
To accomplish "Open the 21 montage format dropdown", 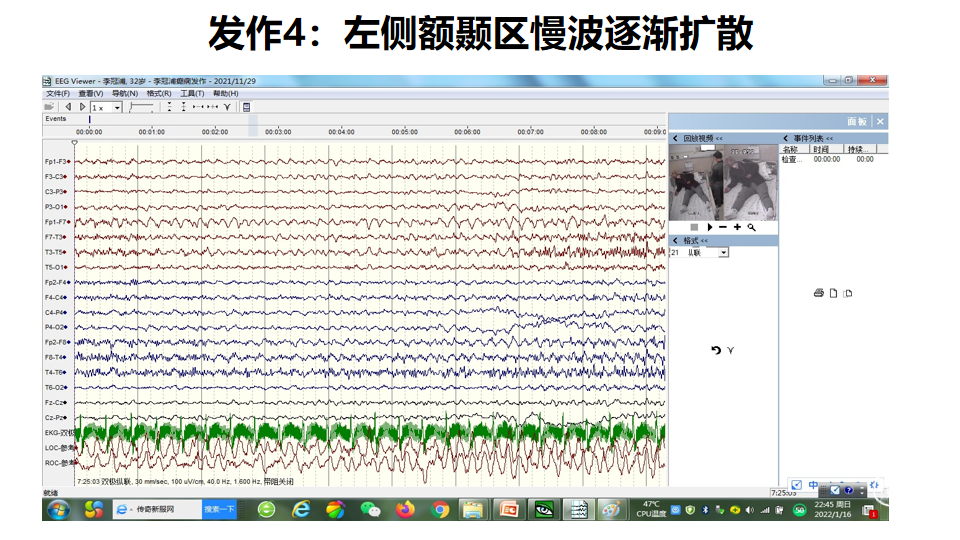I will tap(724, 253).
